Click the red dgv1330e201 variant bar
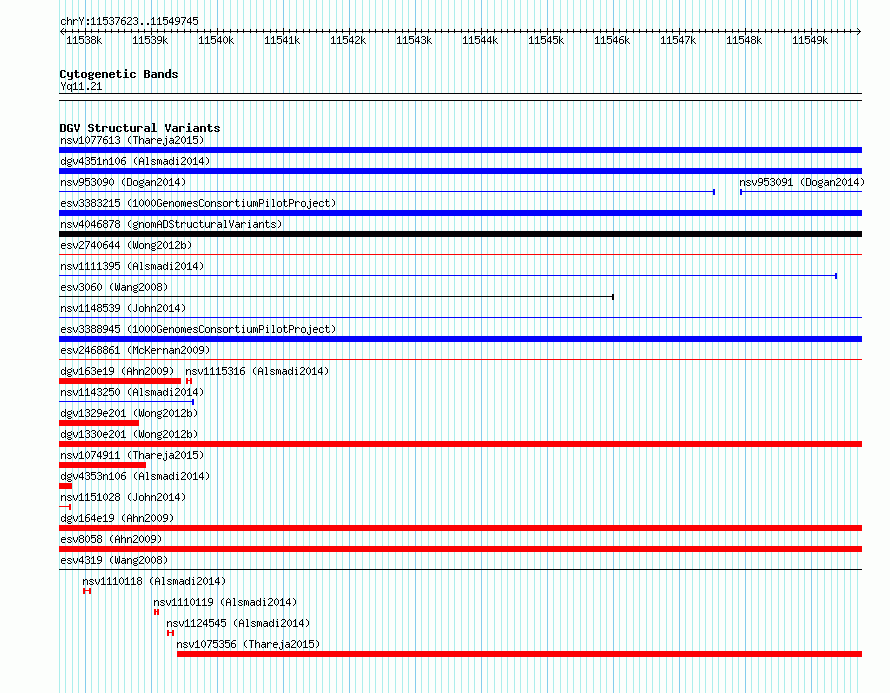Viewport: 890px width, 693px height. click(460, 444)
